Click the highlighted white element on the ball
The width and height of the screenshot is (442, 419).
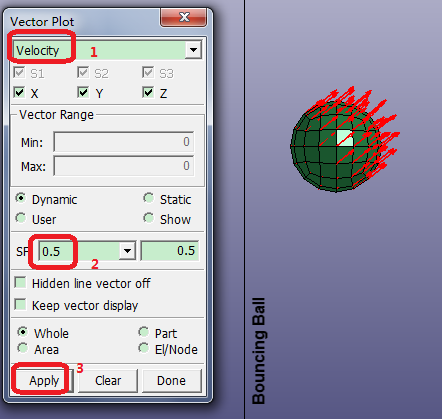344,138
